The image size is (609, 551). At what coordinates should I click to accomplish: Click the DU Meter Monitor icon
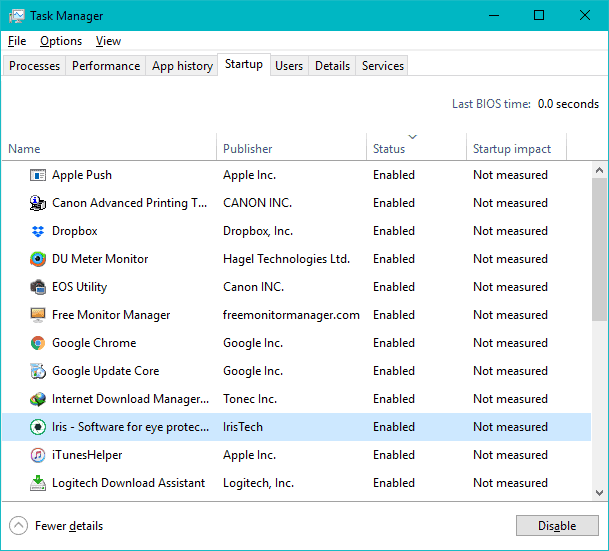[x=38, y=259]
